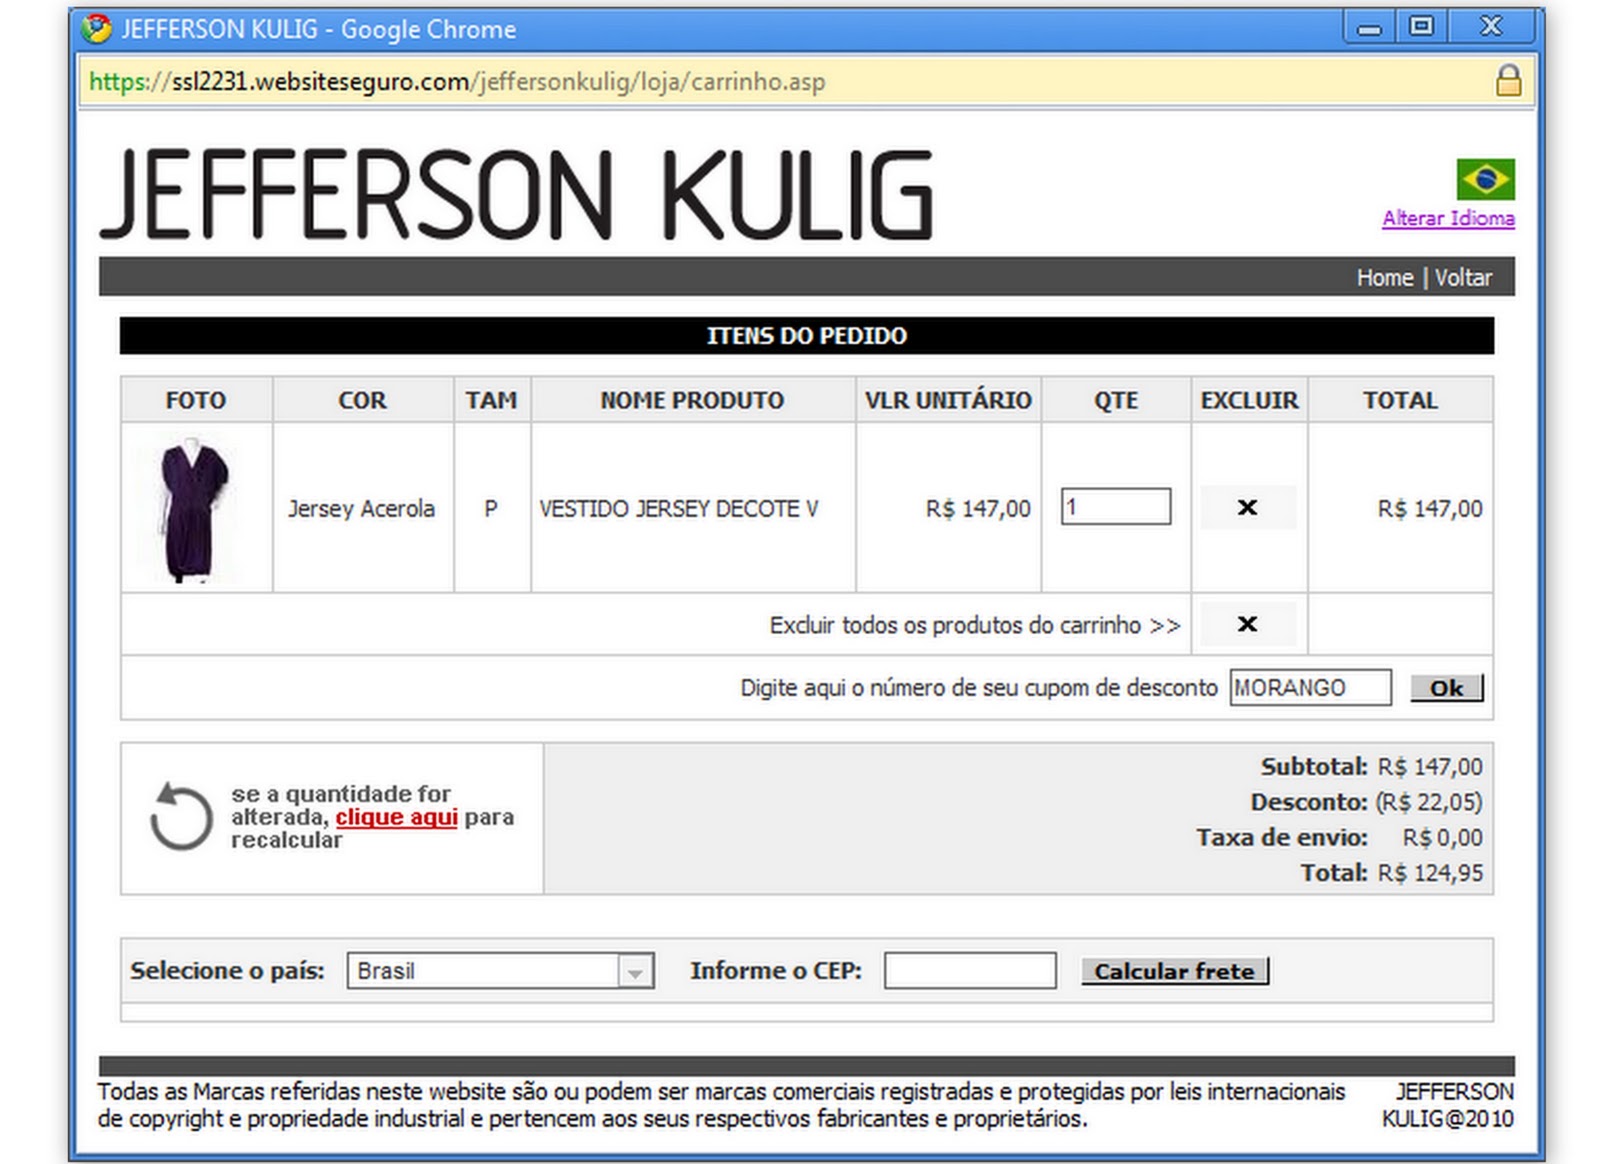Viewport: 1600px width, 1164px height.
Task: Click the color cell 'Jersey Acerola'
Action: pos(362,509)
